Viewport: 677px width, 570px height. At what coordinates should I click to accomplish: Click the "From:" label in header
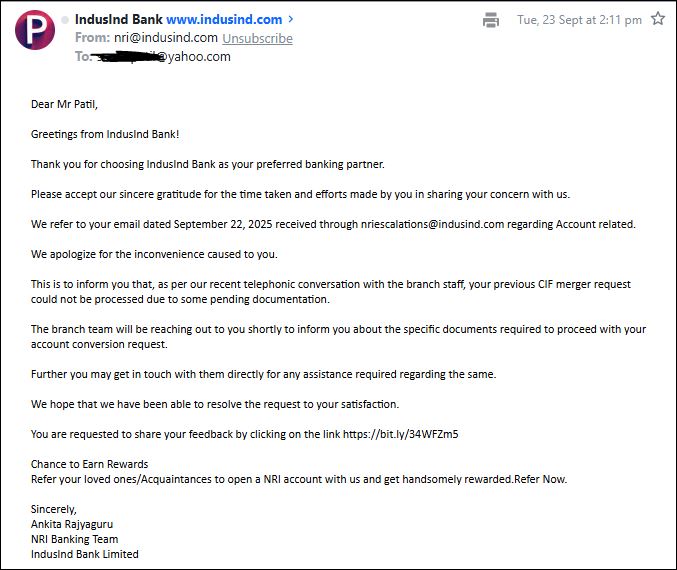pos(92,38)
